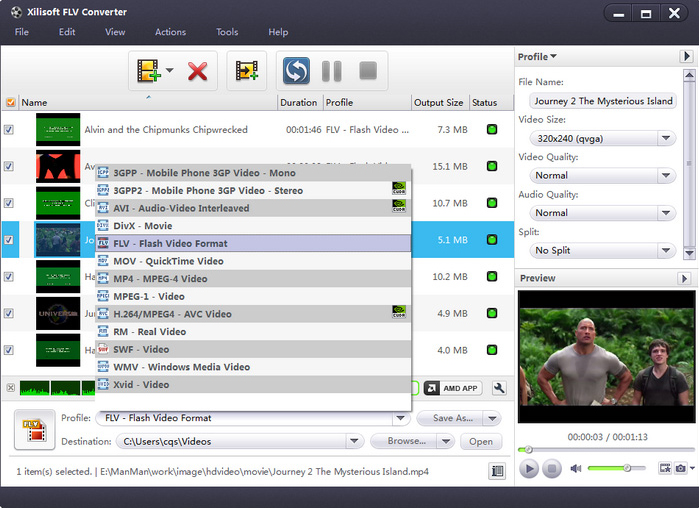This screenshot has height=508, width=699.
Task: Click the red Remove file icon
Action: point(197,71)
